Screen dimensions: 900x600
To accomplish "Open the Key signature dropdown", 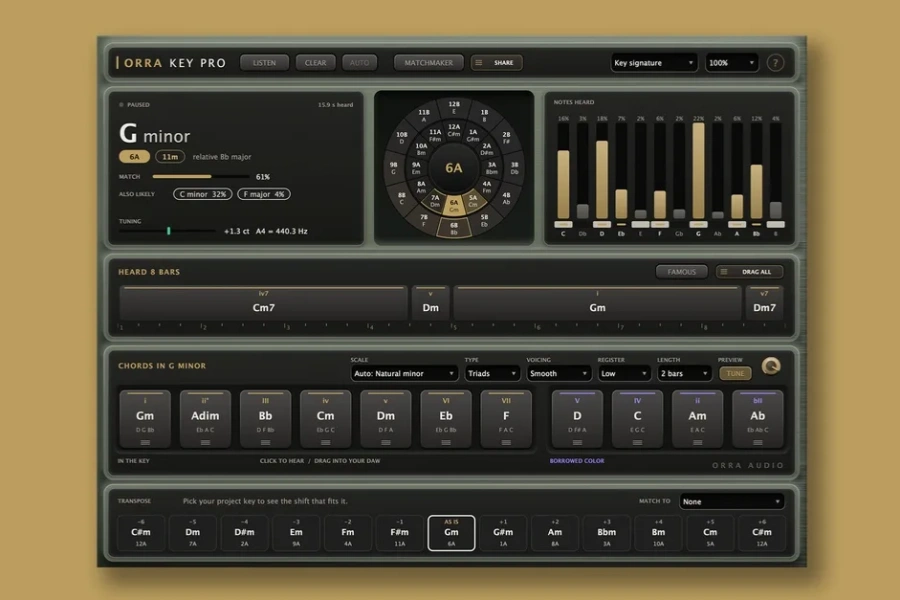I will click(x=653, y=63).
